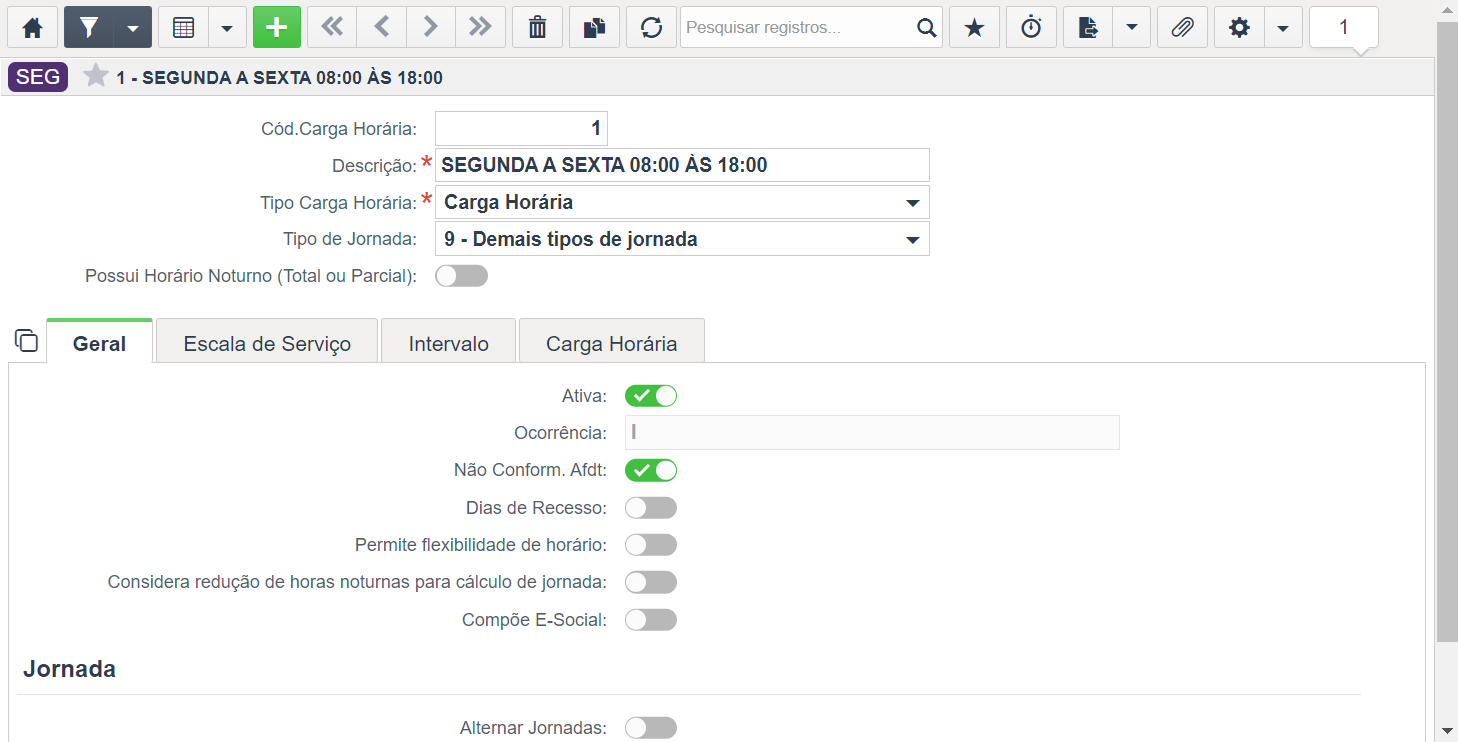Refresh the record data
Image resolution: width=1458 pixels, height=742 pixels.
652,27
